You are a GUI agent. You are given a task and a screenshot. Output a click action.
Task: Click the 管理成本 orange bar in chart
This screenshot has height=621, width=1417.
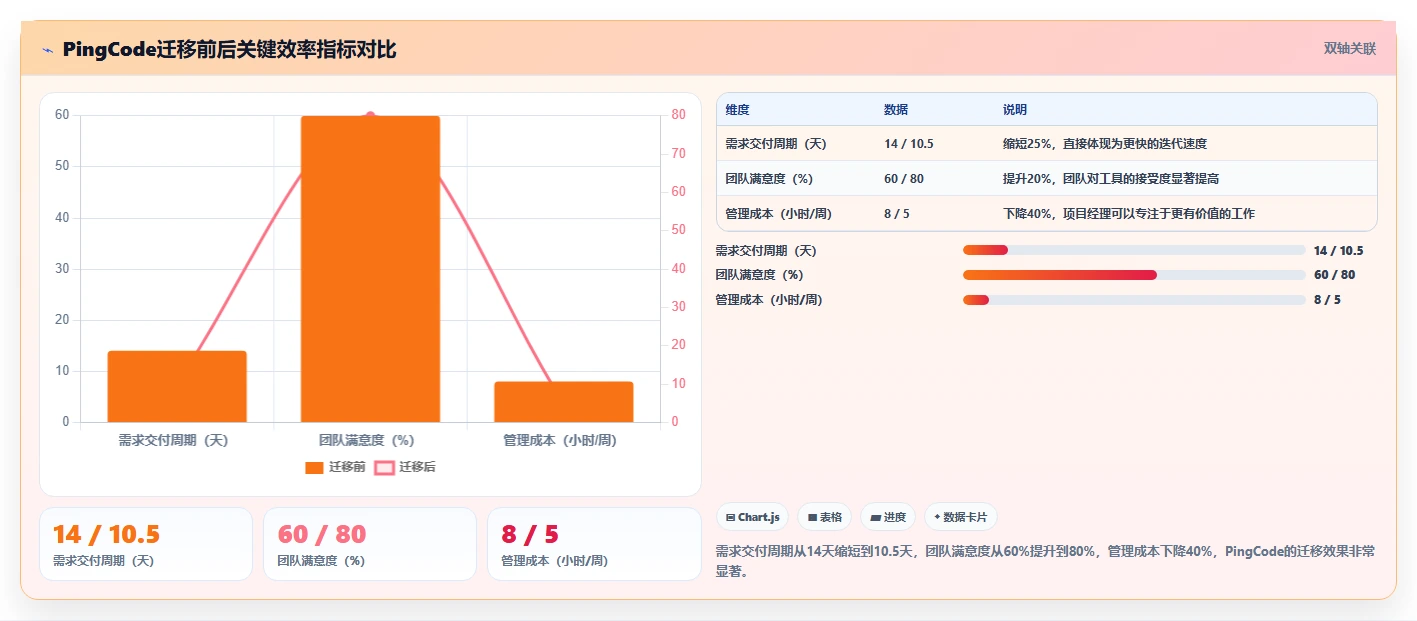coord(564,402)
